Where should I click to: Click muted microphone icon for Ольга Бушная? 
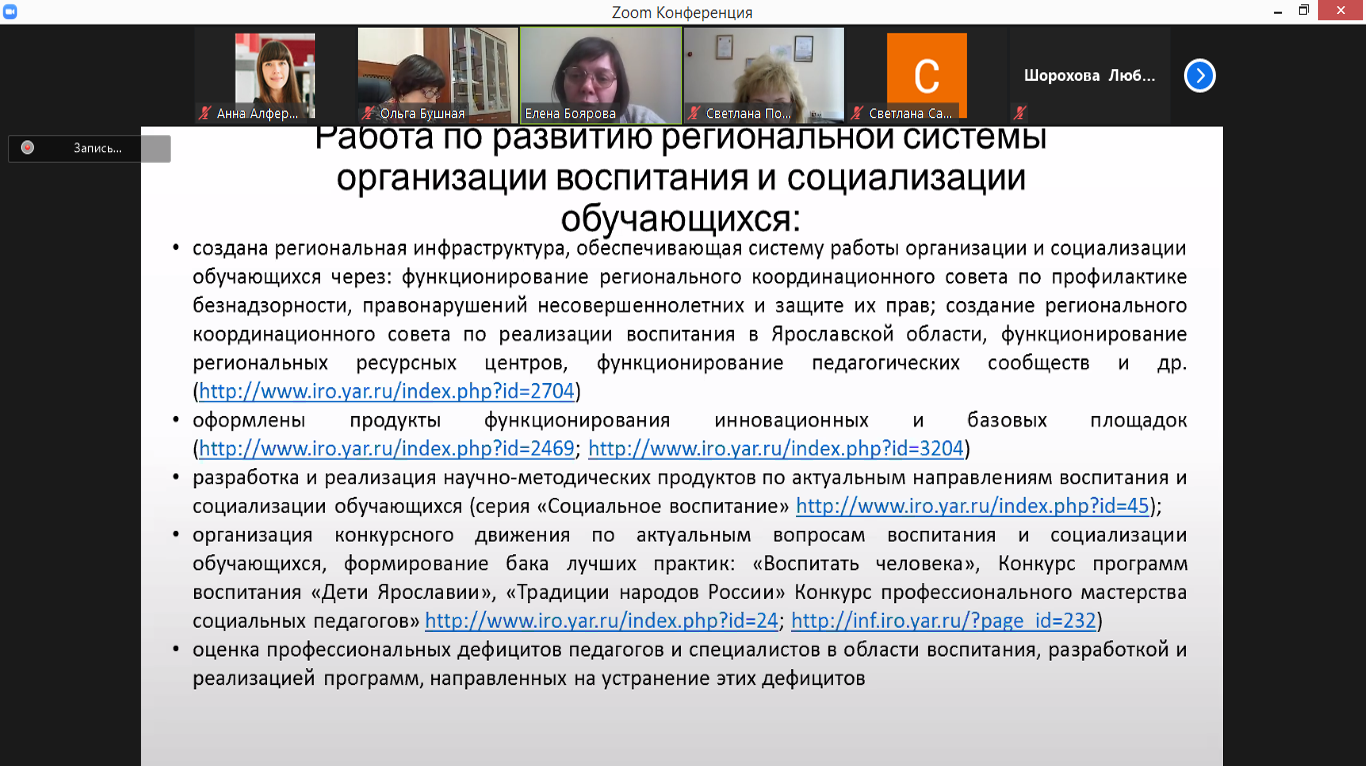click(369, 114)
